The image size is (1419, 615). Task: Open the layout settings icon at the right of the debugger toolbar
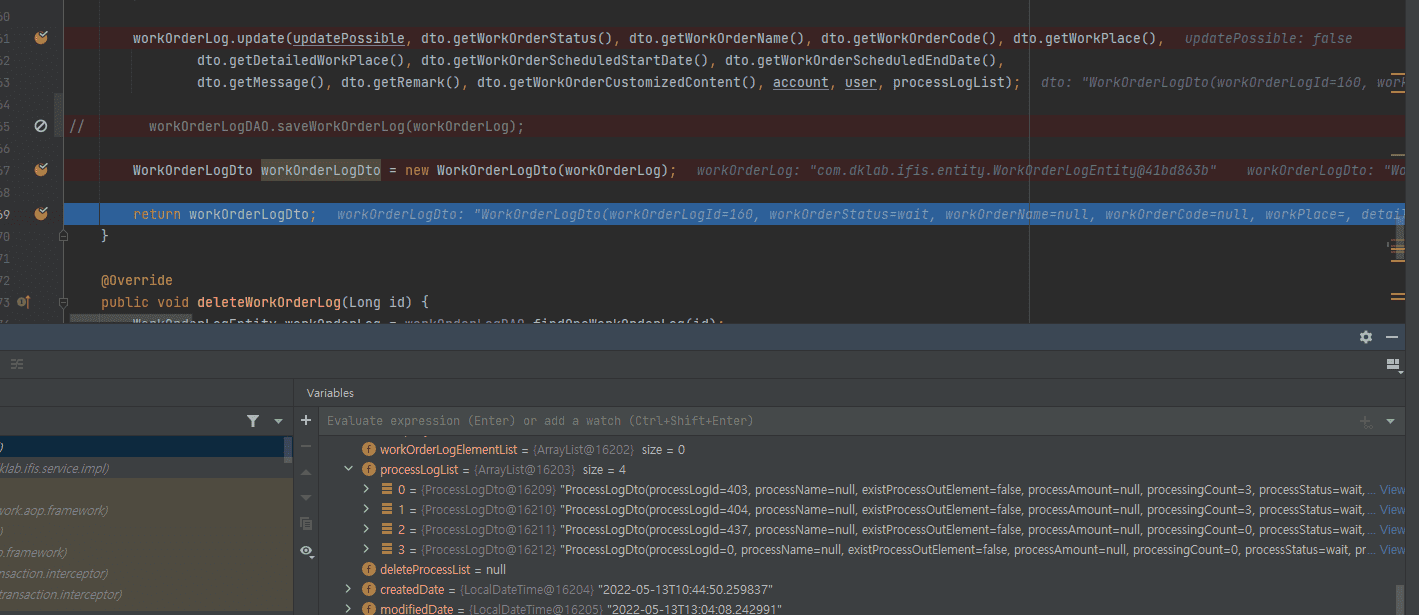pos(1393,366)
